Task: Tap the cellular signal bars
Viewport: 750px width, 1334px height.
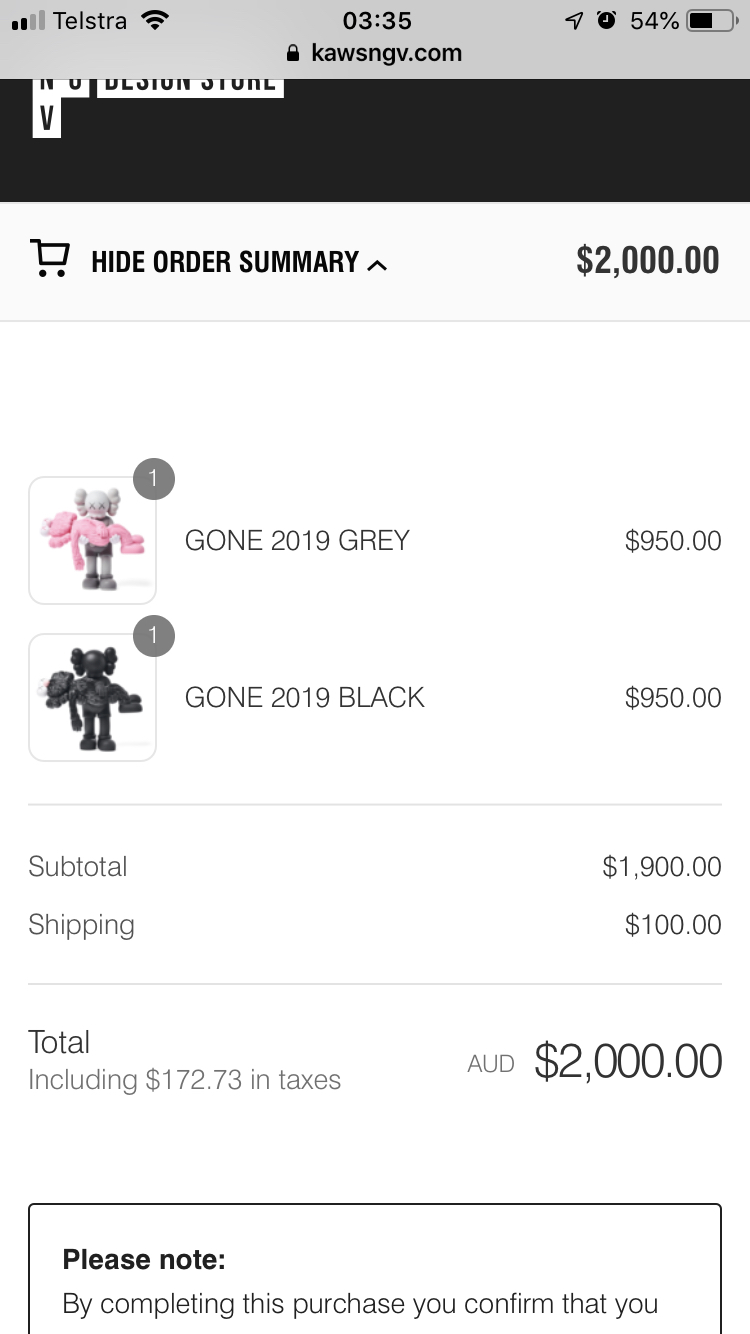Action: pos(28,20)
